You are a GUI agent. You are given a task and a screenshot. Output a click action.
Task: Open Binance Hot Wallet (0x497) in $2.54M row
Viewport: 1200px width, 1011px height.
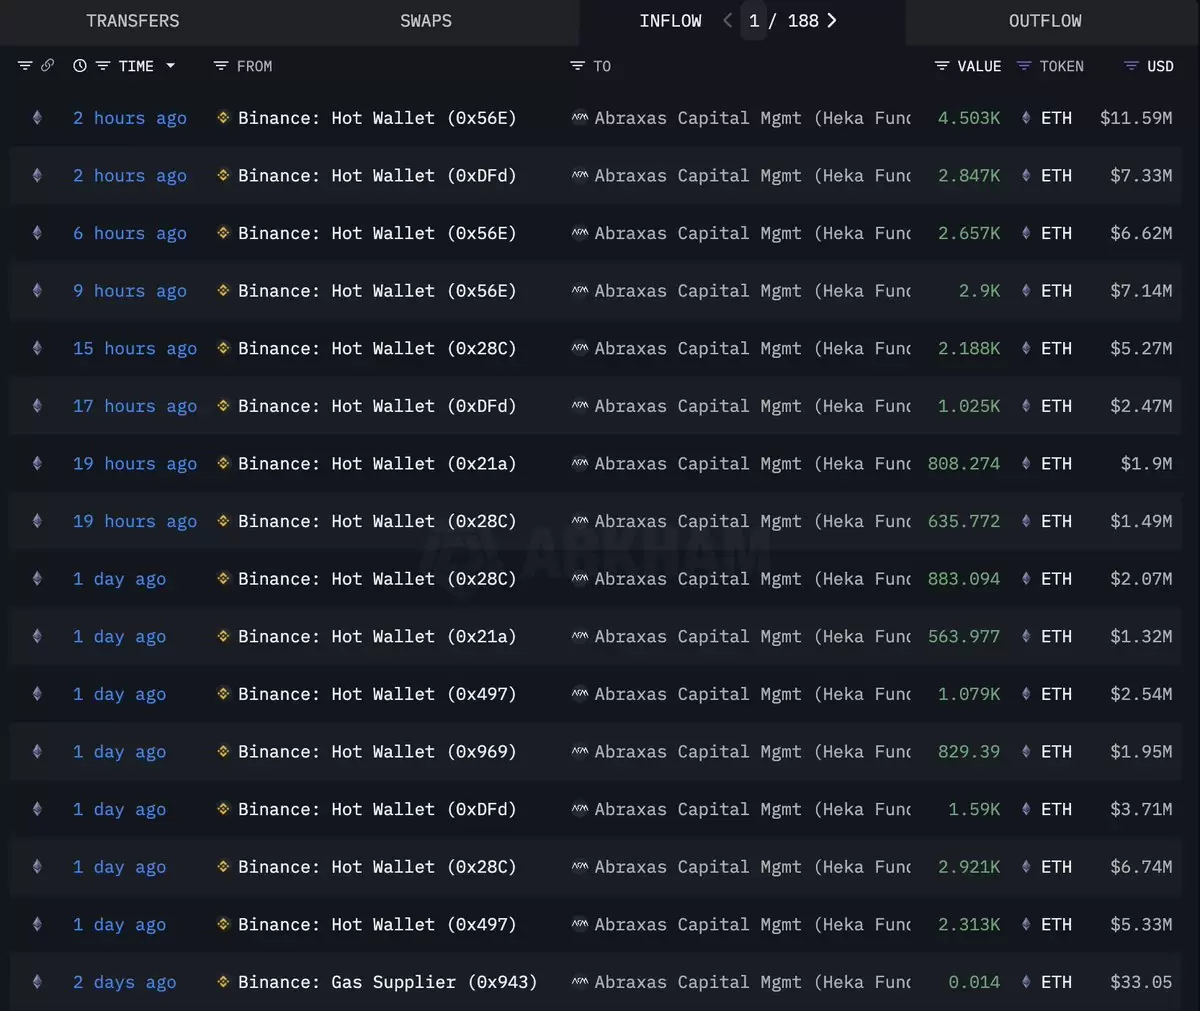[x=377, y=694]
